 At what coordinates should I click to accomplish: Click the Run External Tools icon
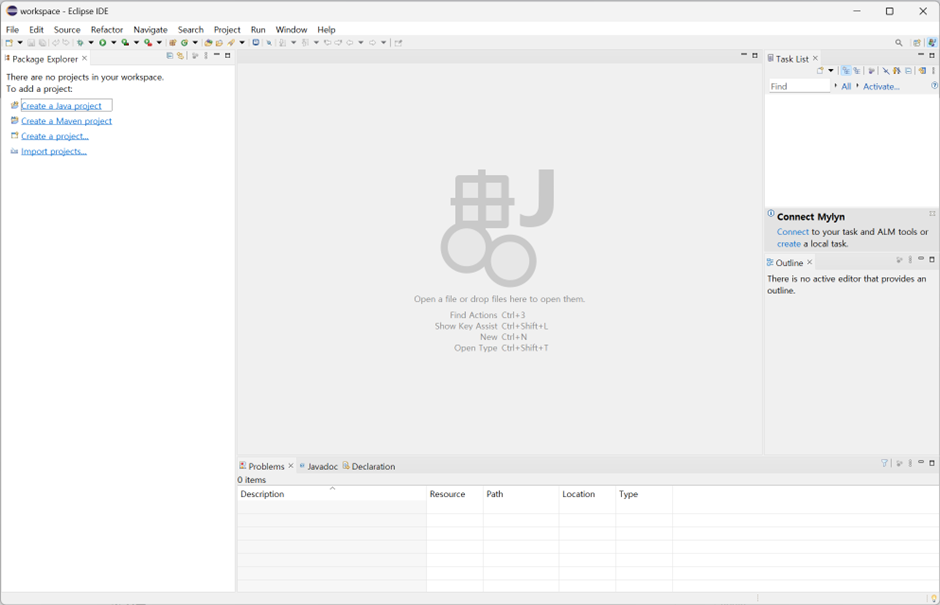148,43
